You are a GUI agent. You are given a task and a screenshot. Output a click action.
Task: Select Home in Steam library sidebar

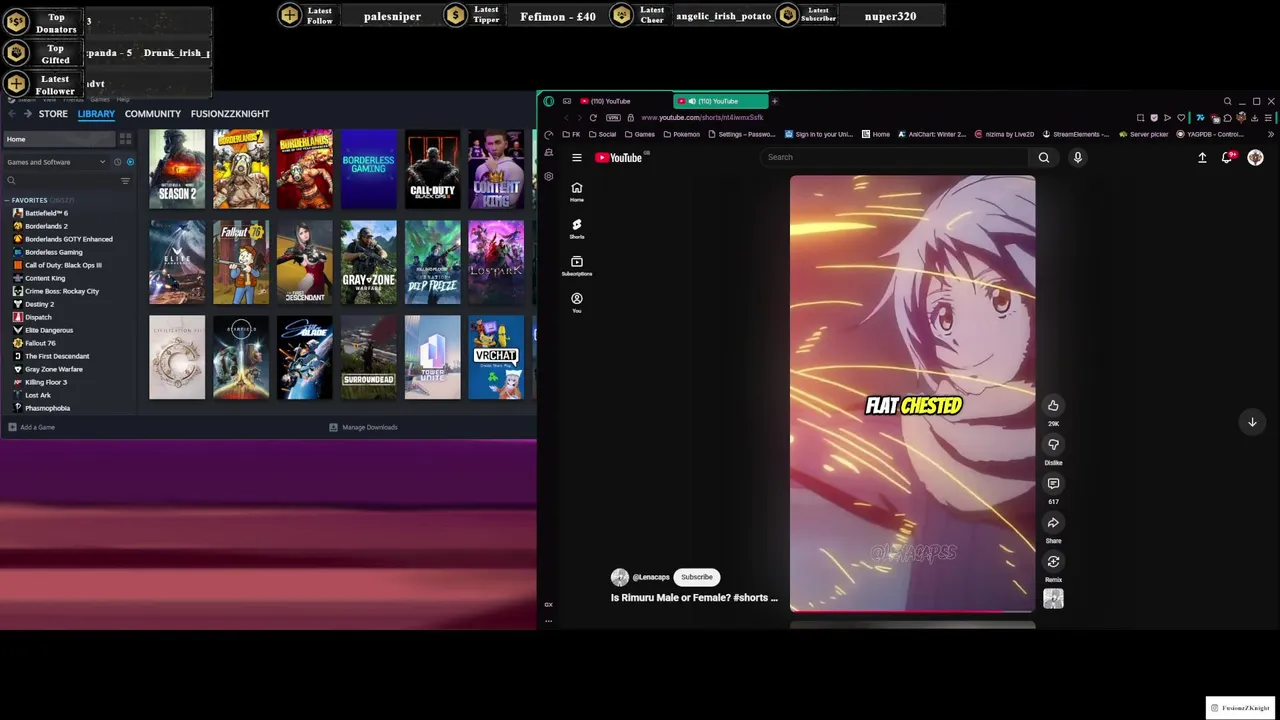pyautogui.click(x=60, y=139)
